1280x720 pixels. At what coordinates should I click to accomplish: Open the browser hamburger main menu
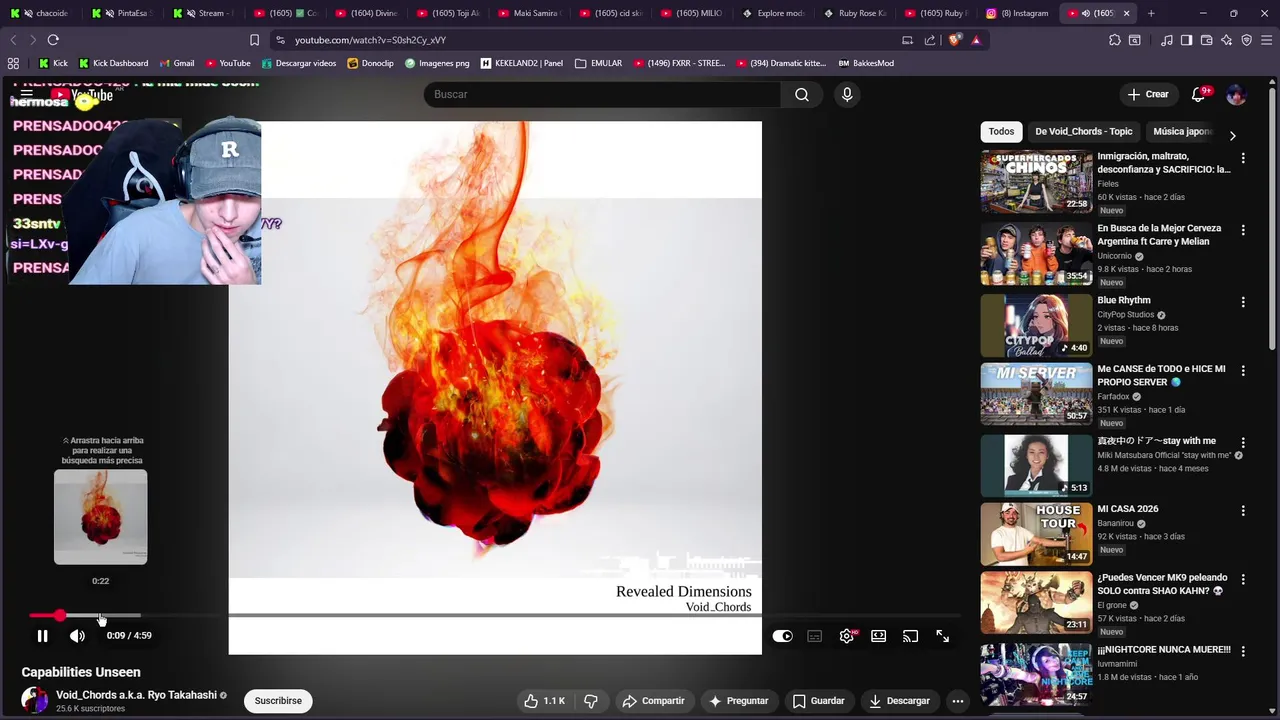tap(1266, 40)
